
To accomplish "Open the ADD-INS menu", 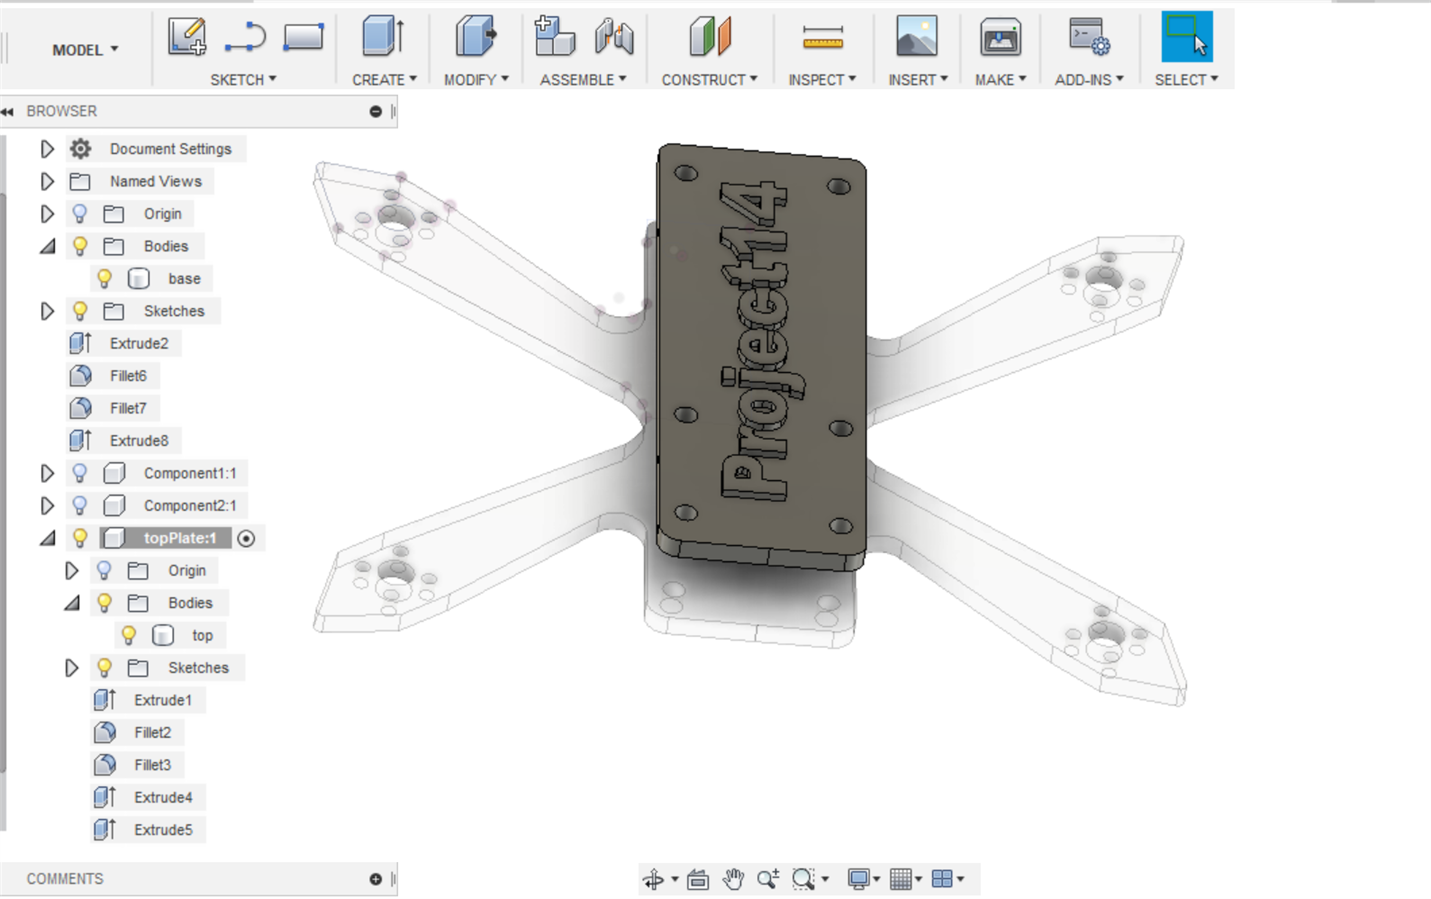I will click(x=1088, y=80).
